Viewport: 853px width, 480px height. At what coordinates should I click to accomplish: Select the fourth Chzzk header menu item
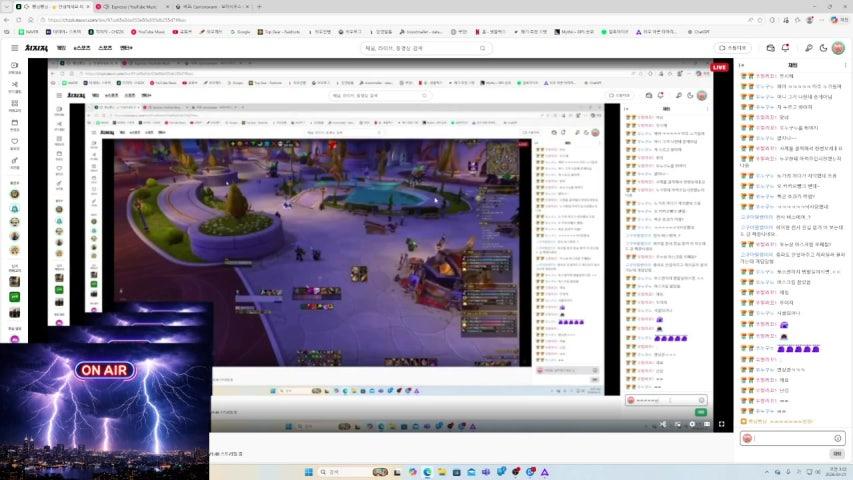point(126,48)
